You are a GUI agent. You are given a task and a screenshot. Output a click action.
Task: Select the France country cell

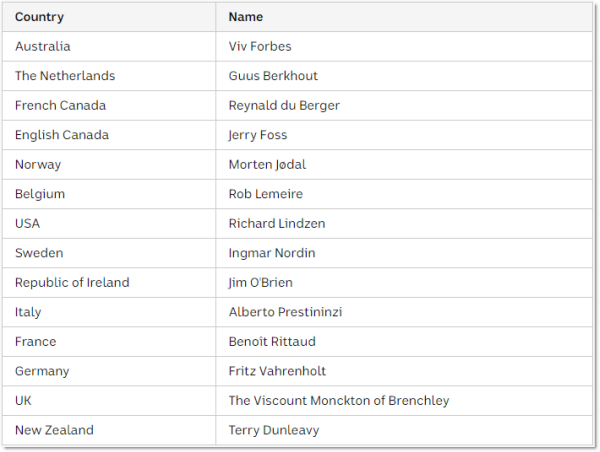click(36, 341)
